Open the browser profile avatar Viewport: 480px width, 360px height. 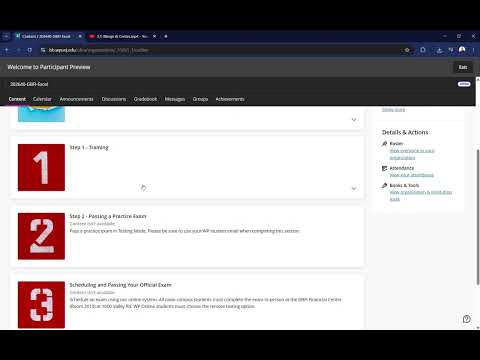[462, 50]
